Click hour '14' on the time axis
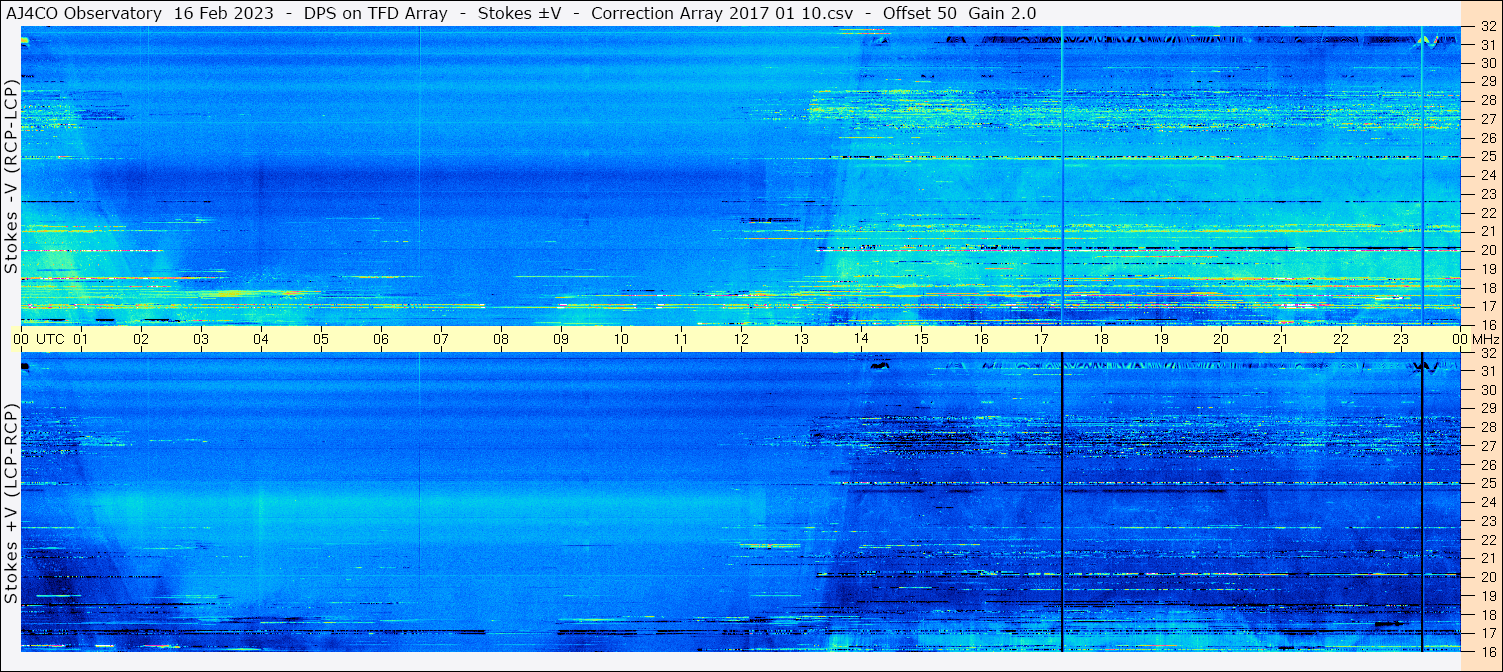The width and height of the screenshot is (1503, 672). pyautogui.click(x=861, y=339)
